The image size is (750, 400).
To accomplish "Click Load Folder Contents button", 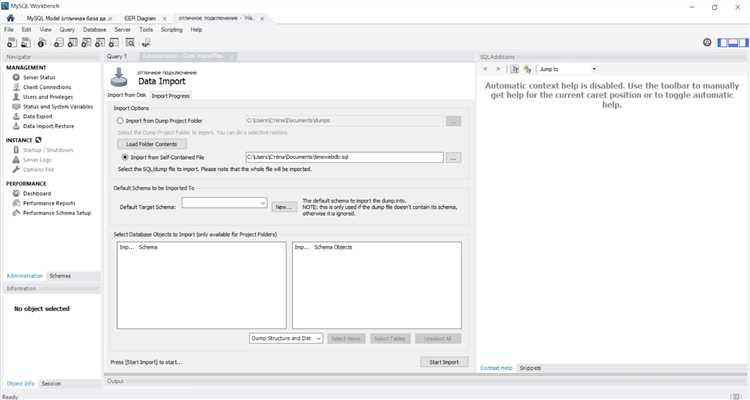I will pyautogui.click(x=152, y=144).
